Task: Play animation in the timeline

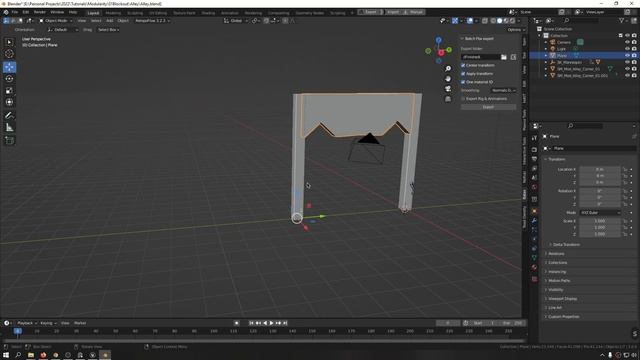Action: tap(271, 323)
